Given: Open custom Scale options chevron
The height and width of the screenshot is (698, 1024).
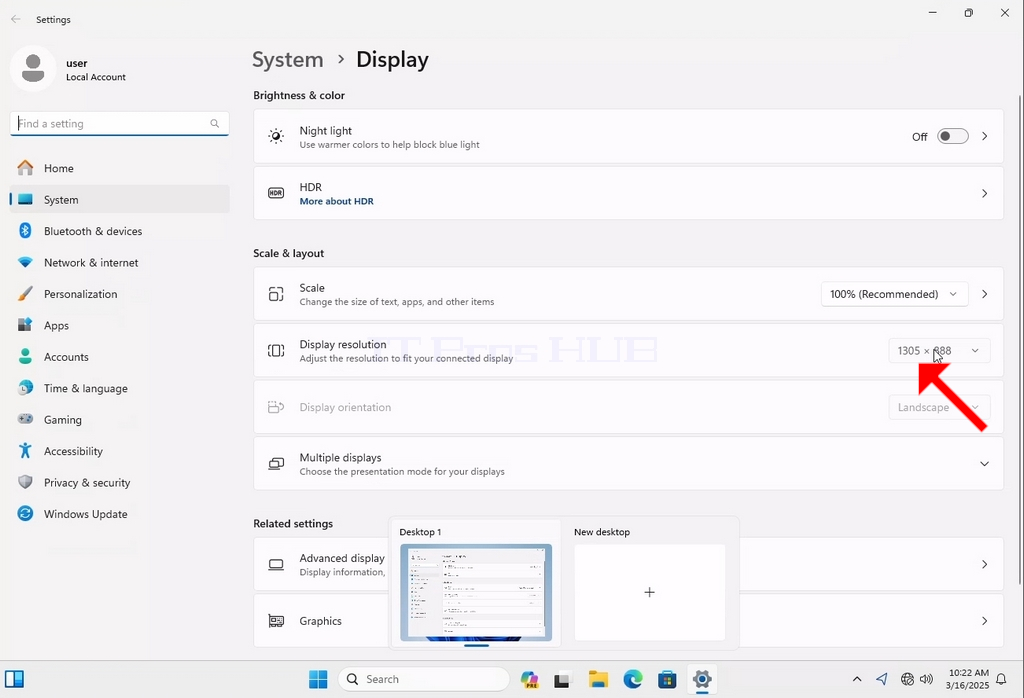Looking at the screenshot, I should click(984, 294).
